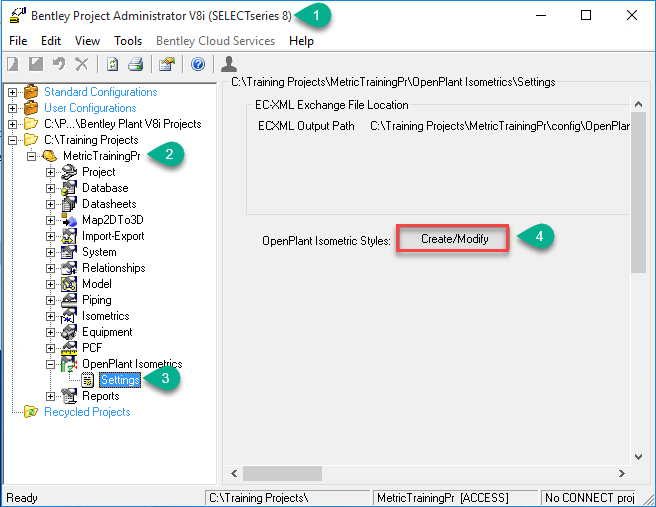This screenshot has height=507, width=656.
Task: Click the Datasheets node icon
Action: click(69, 204)
